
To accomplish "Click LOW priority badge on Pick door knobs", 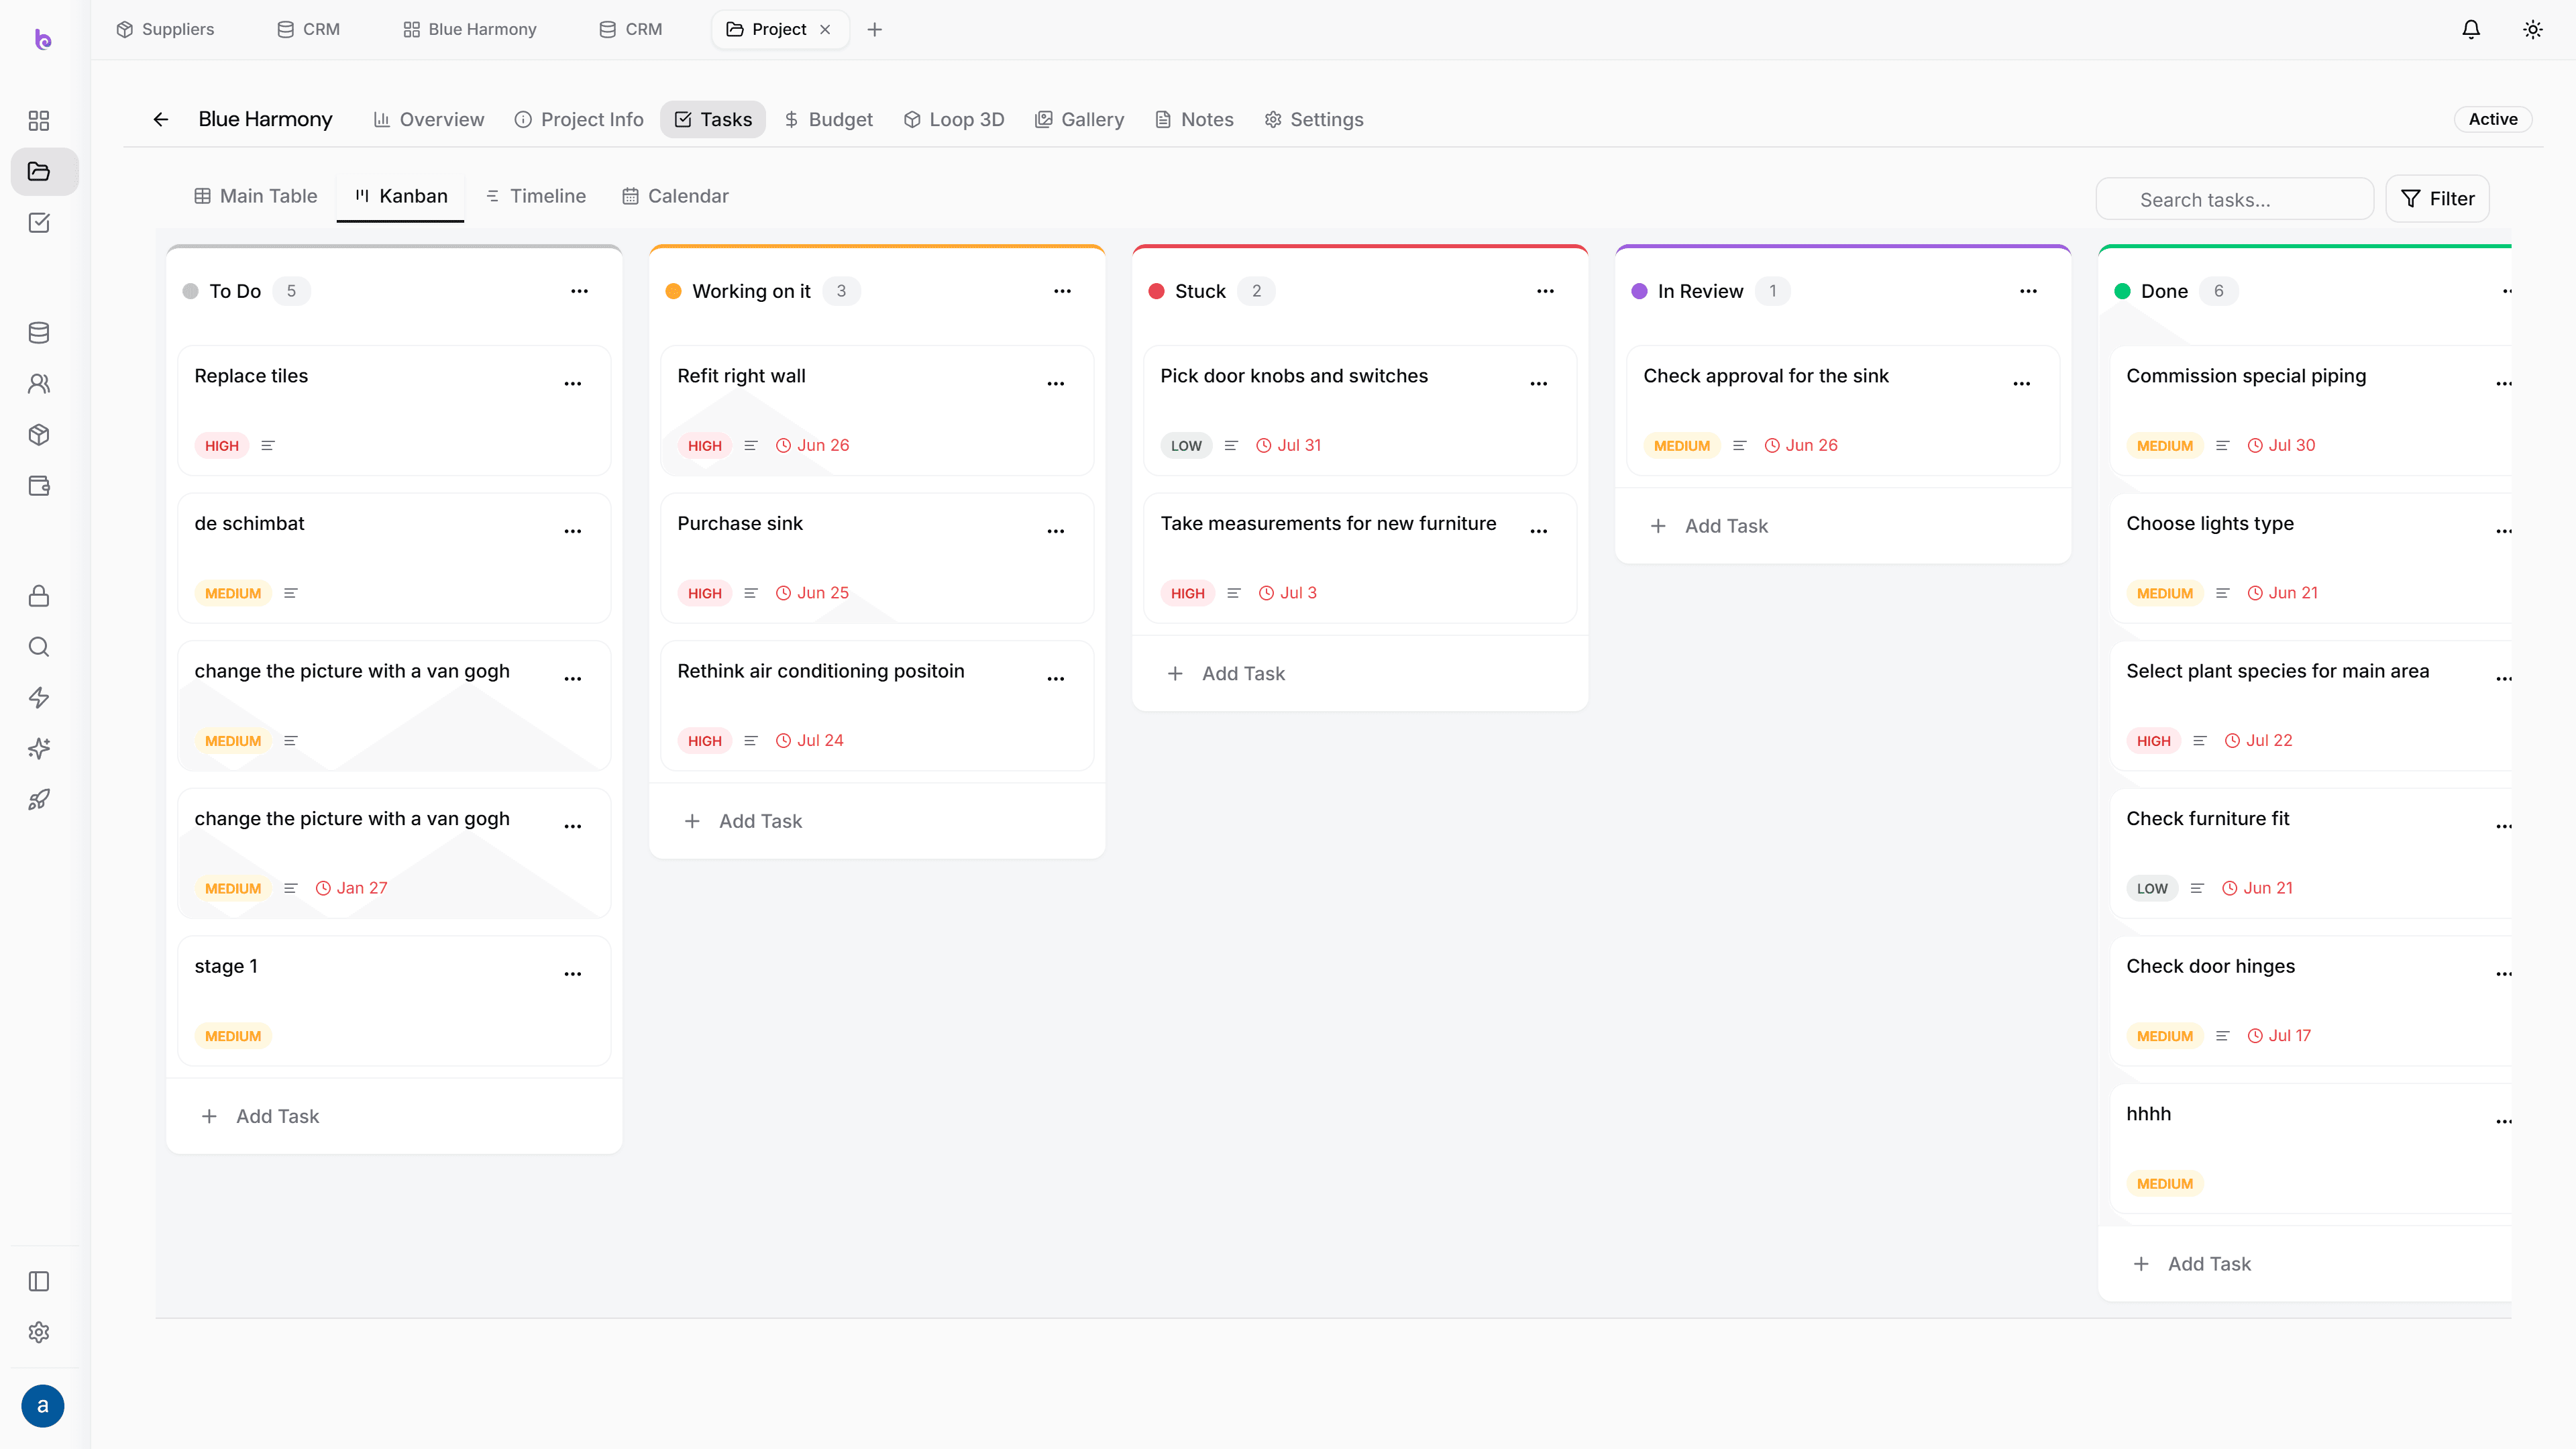I will (x=1187, y=446).
